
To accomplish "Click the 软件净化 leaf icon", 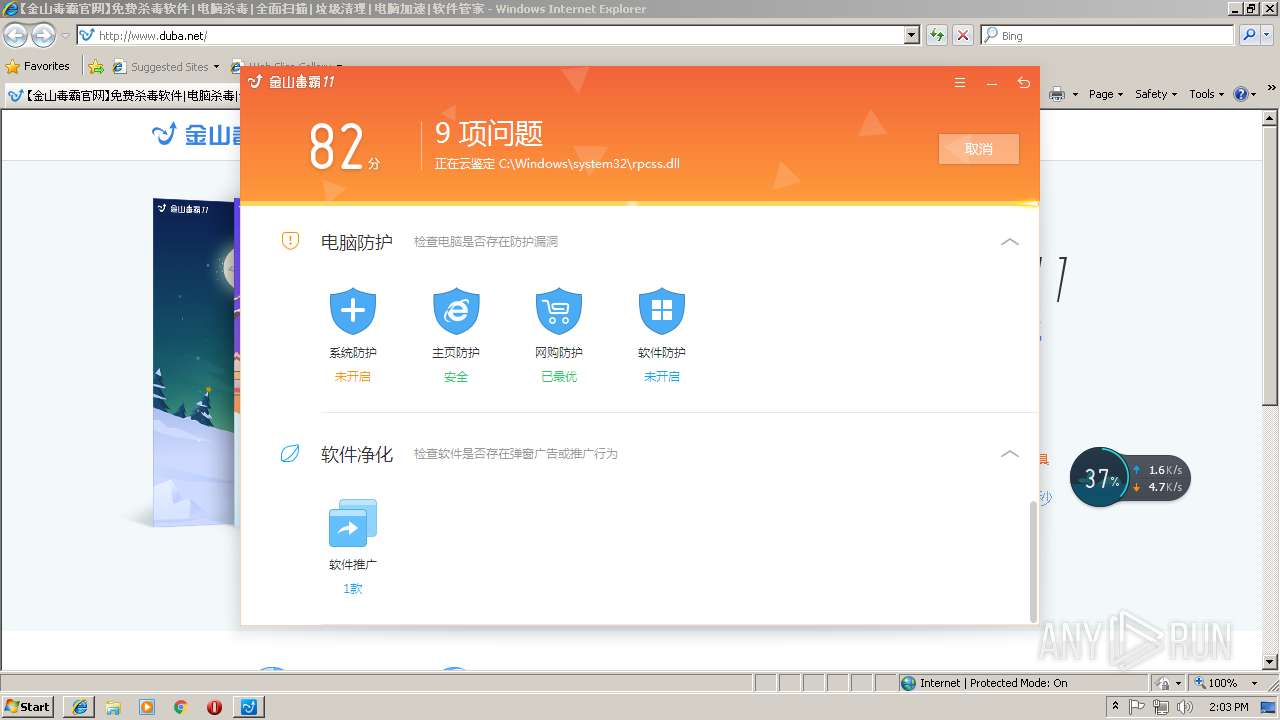I will click(x=290, y=454).
